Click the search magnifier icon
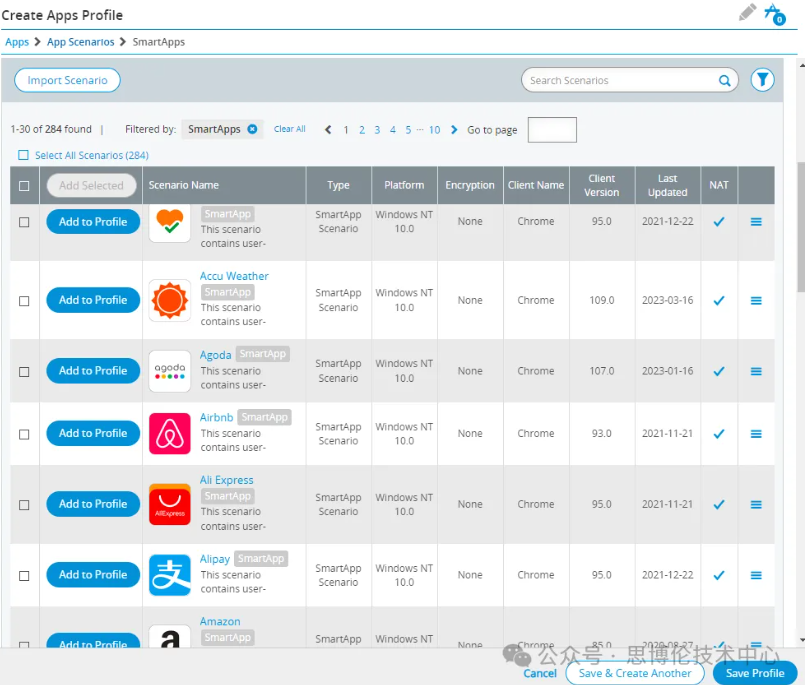The width and height of the screenshot is (805, 685). pos(724,81)
